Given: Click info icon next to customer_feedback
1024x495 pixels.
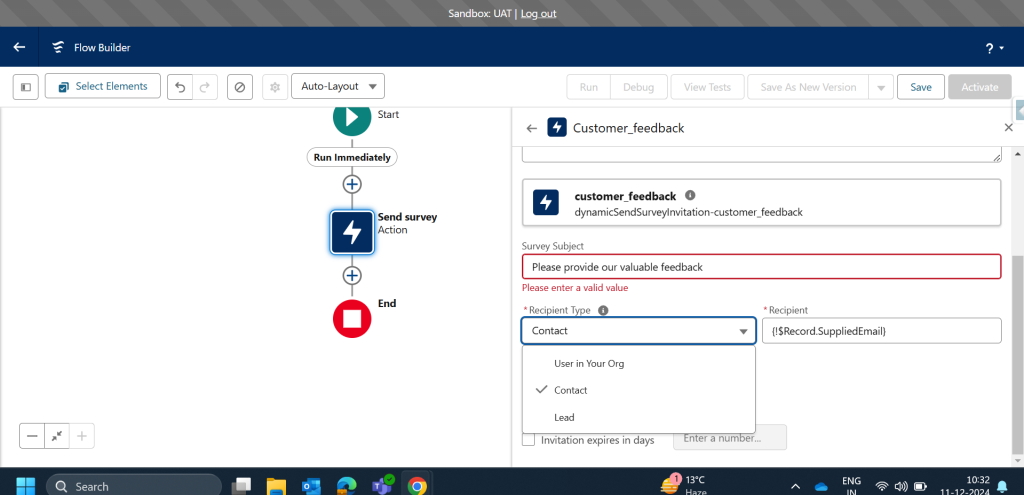Looking at the screenshot, I should (690, 196).
